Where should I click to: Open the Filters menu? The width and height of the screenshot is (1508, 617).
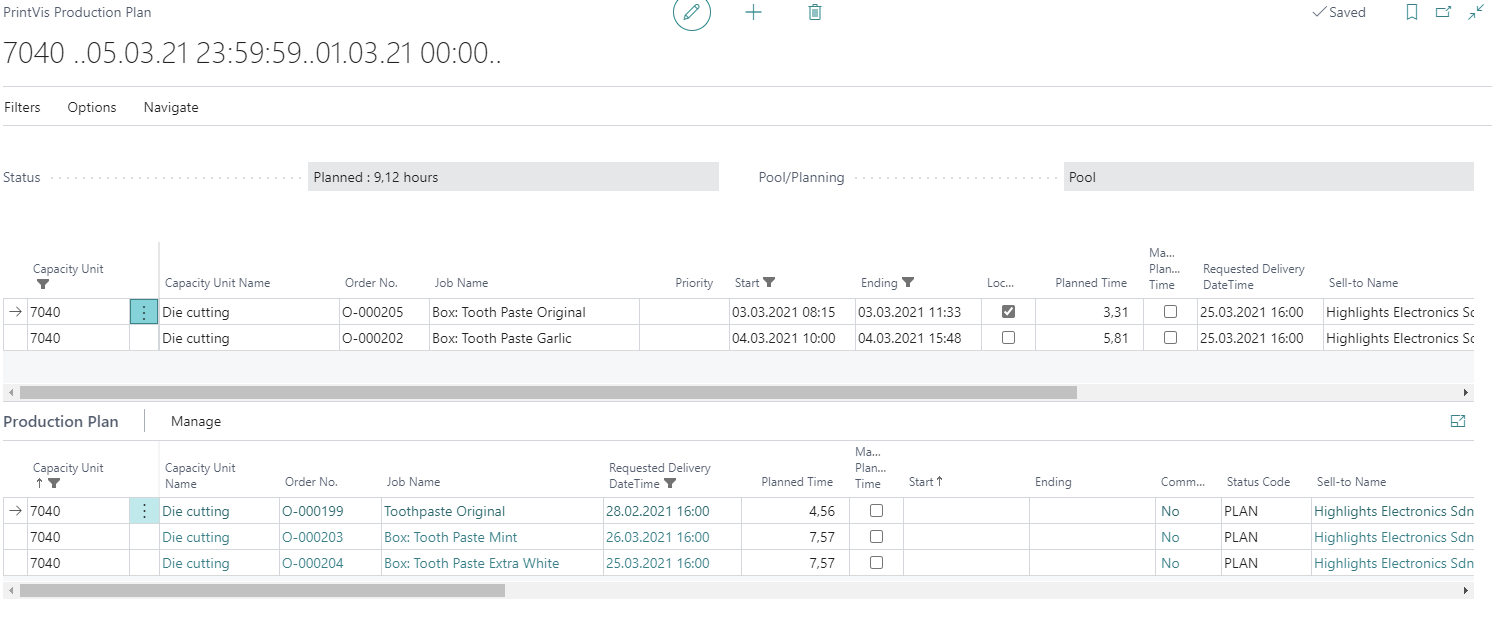click(x=23, y=107)
